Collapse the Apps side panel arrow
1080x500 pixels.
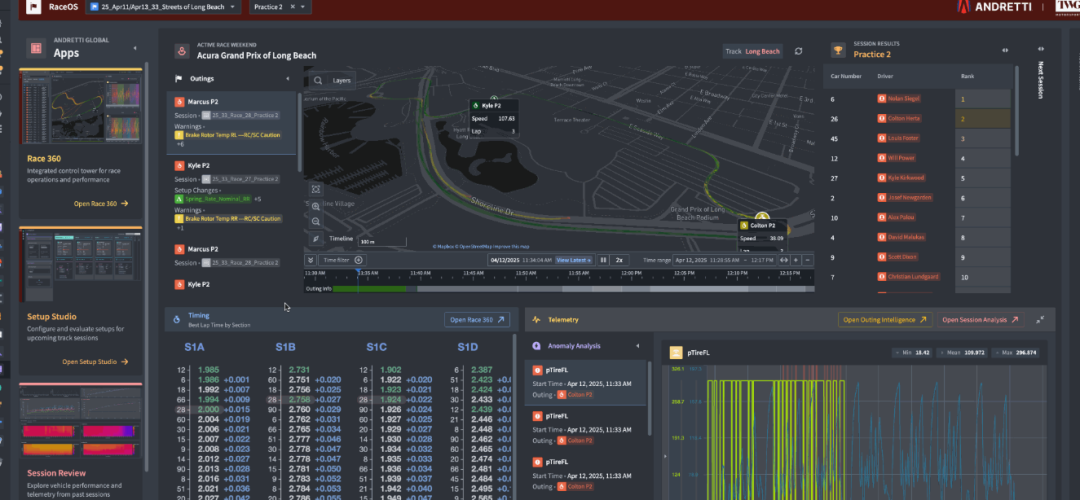135,48
